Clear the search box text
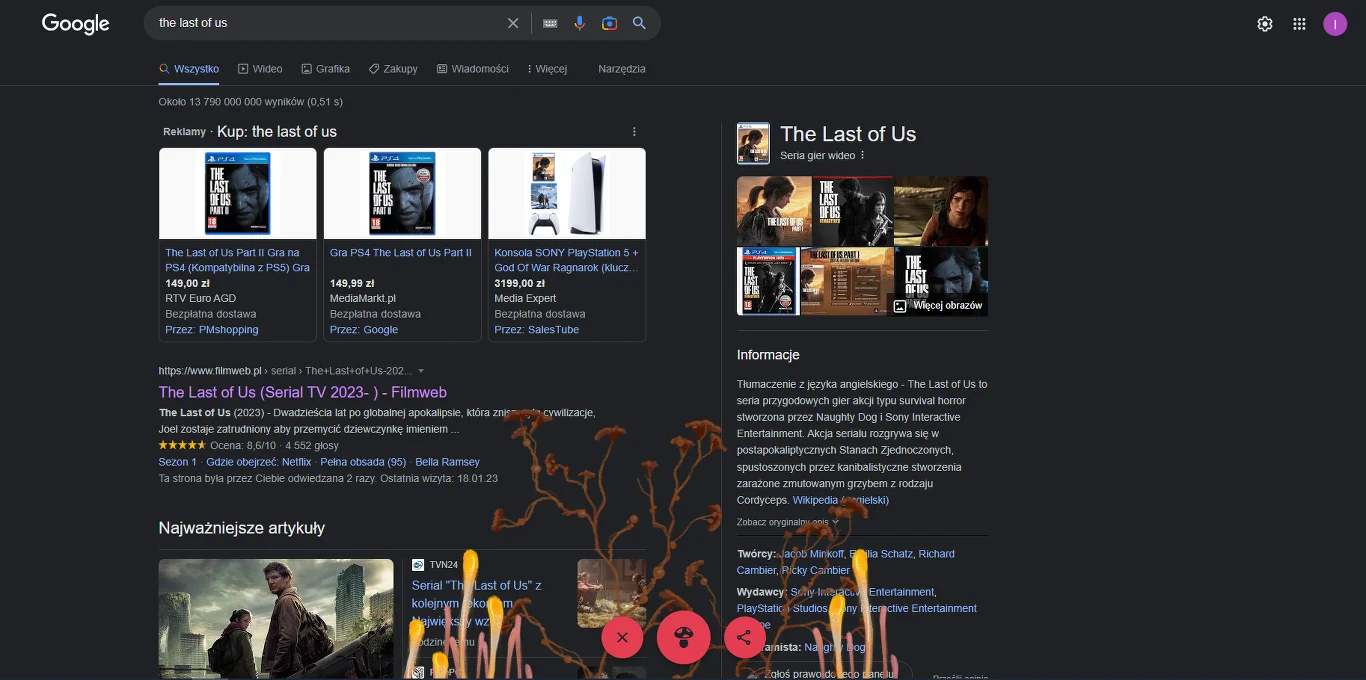 pos(513,23)
